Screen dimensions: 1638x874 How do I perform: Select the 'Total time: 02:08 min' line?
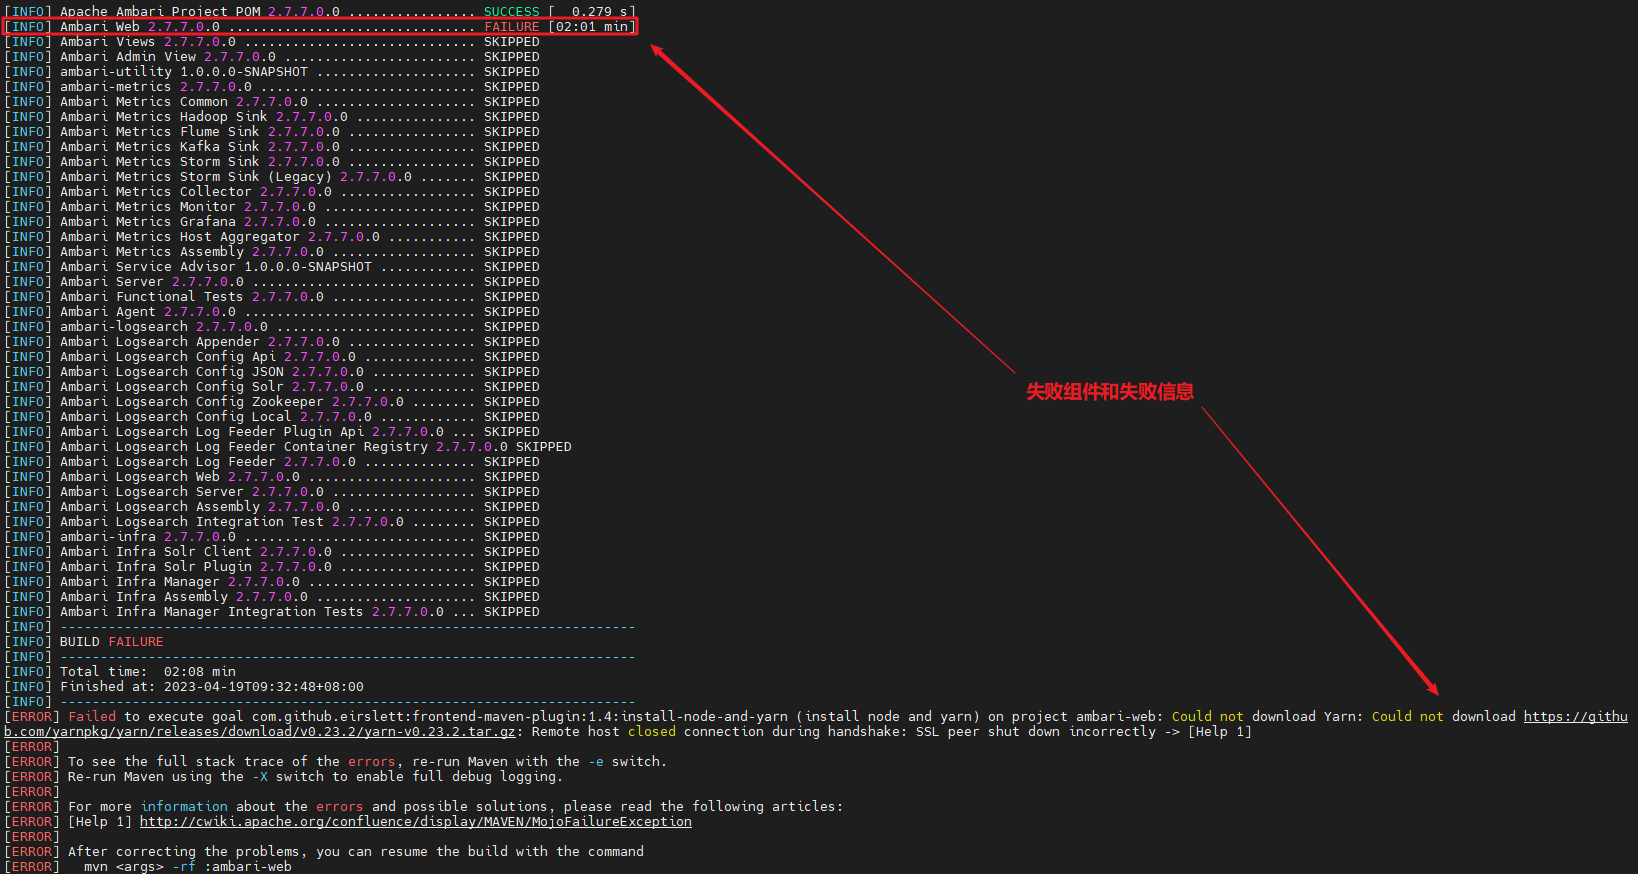[120, 672]
